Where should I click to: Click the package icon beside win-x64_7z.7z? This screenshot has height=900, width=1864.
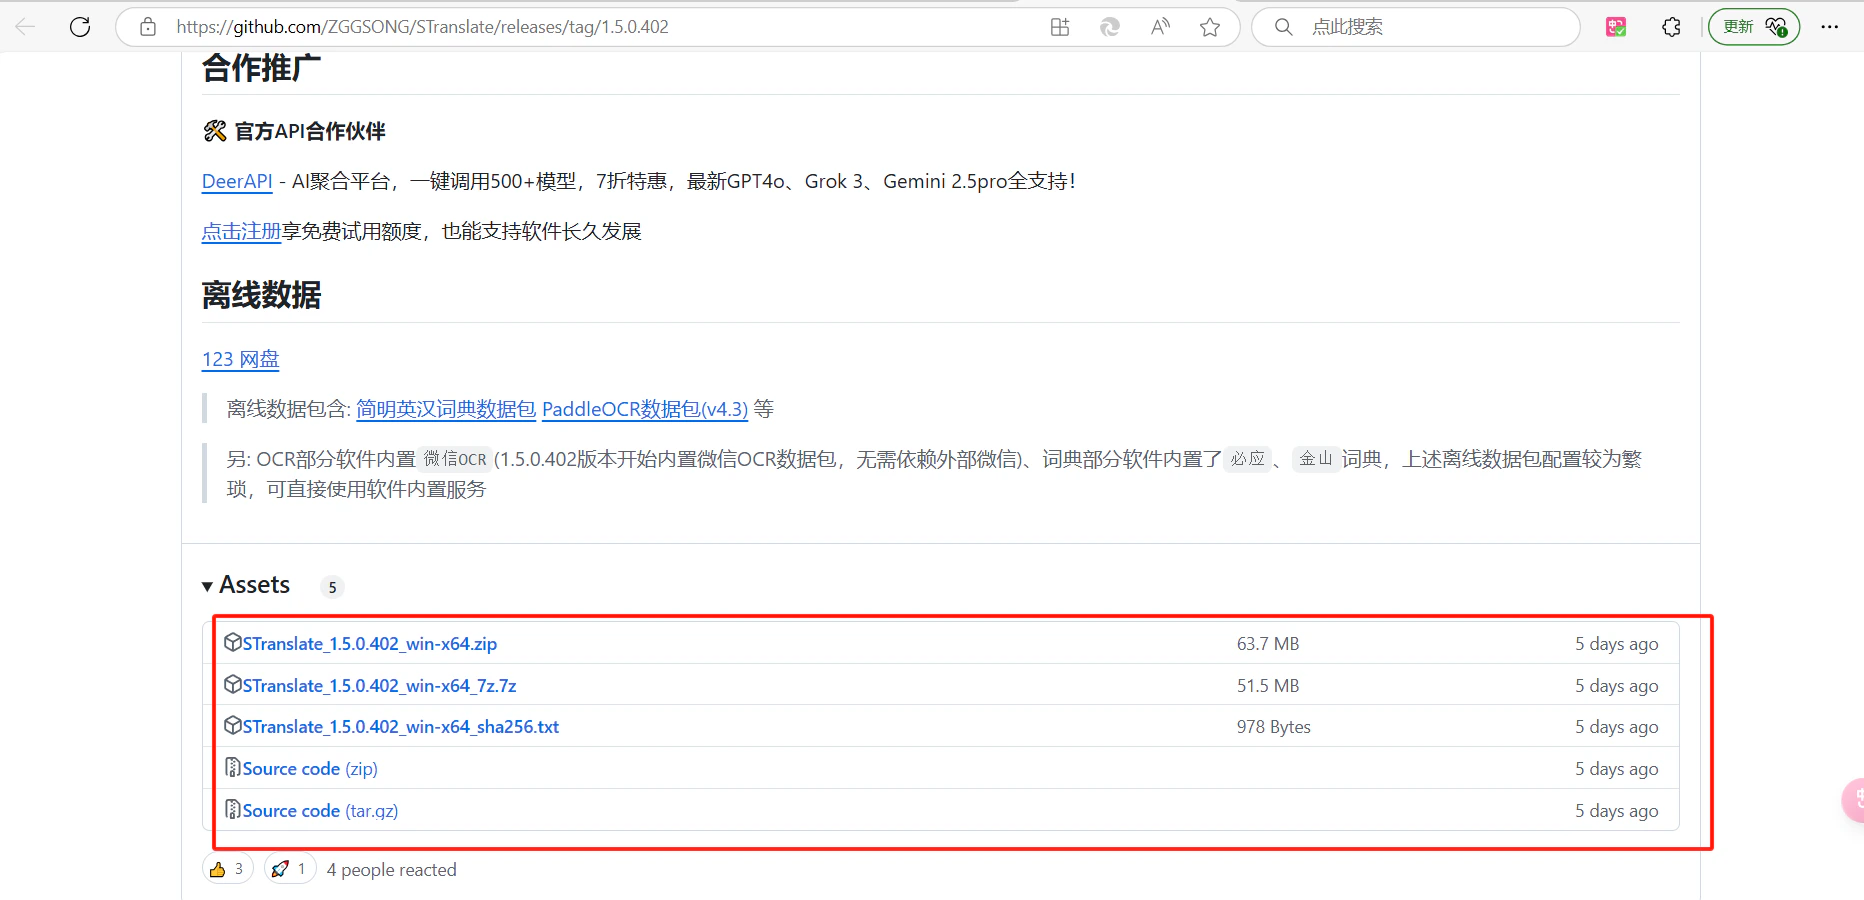233,684
